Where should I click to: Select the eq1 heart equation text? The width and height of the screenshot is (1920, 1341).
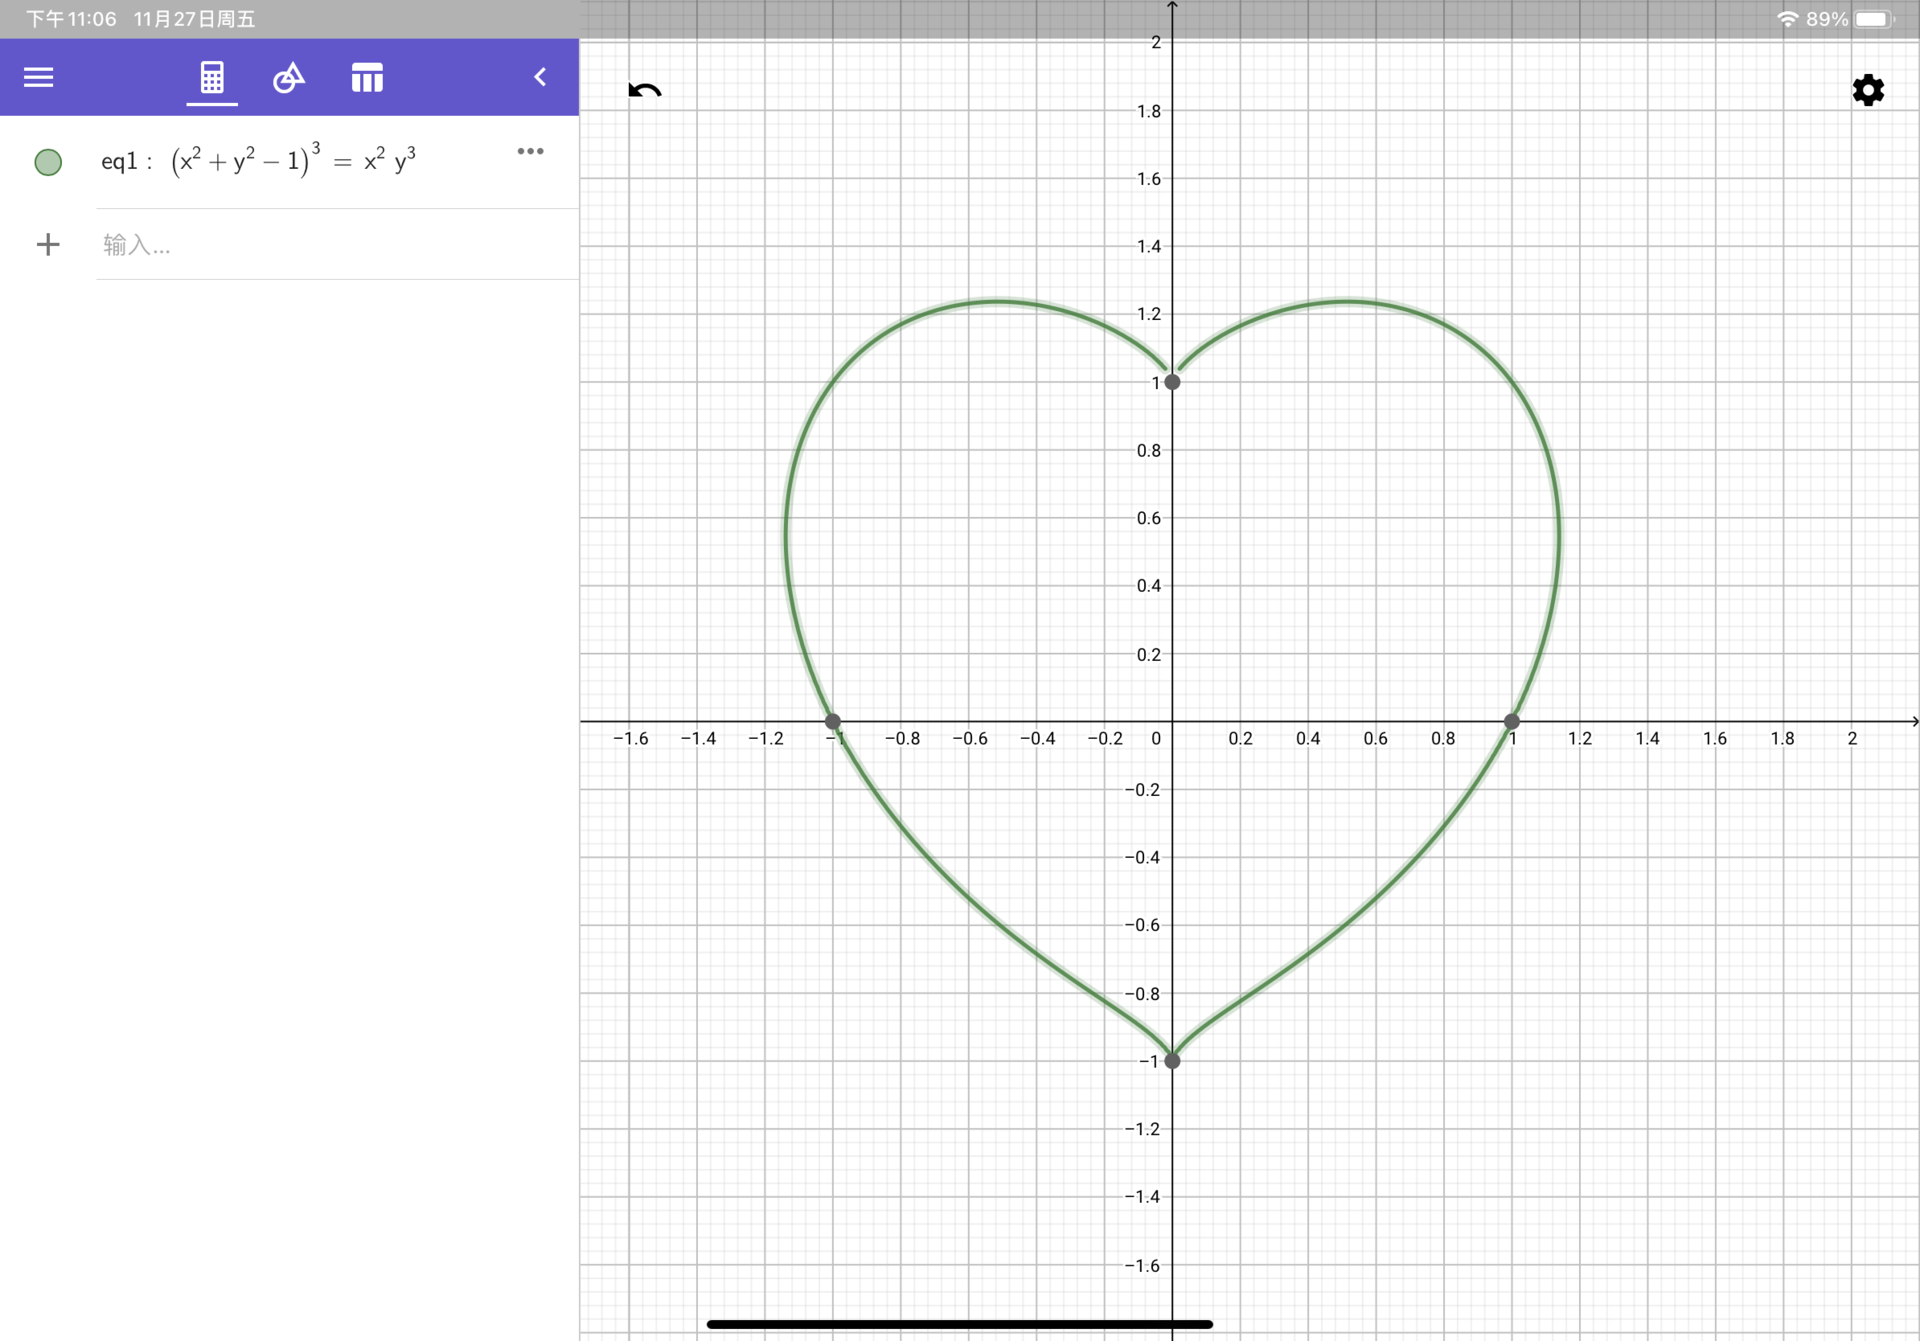pyautogui.click(x=258, y=160)
